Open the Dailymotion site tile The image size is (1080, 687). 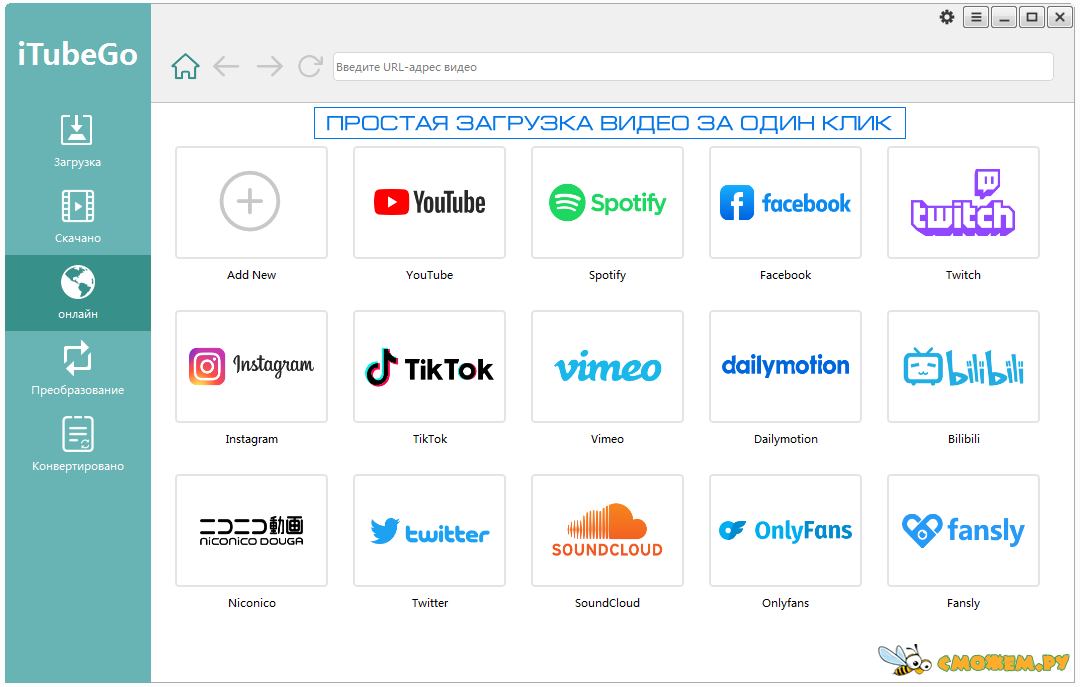point(785,367)
